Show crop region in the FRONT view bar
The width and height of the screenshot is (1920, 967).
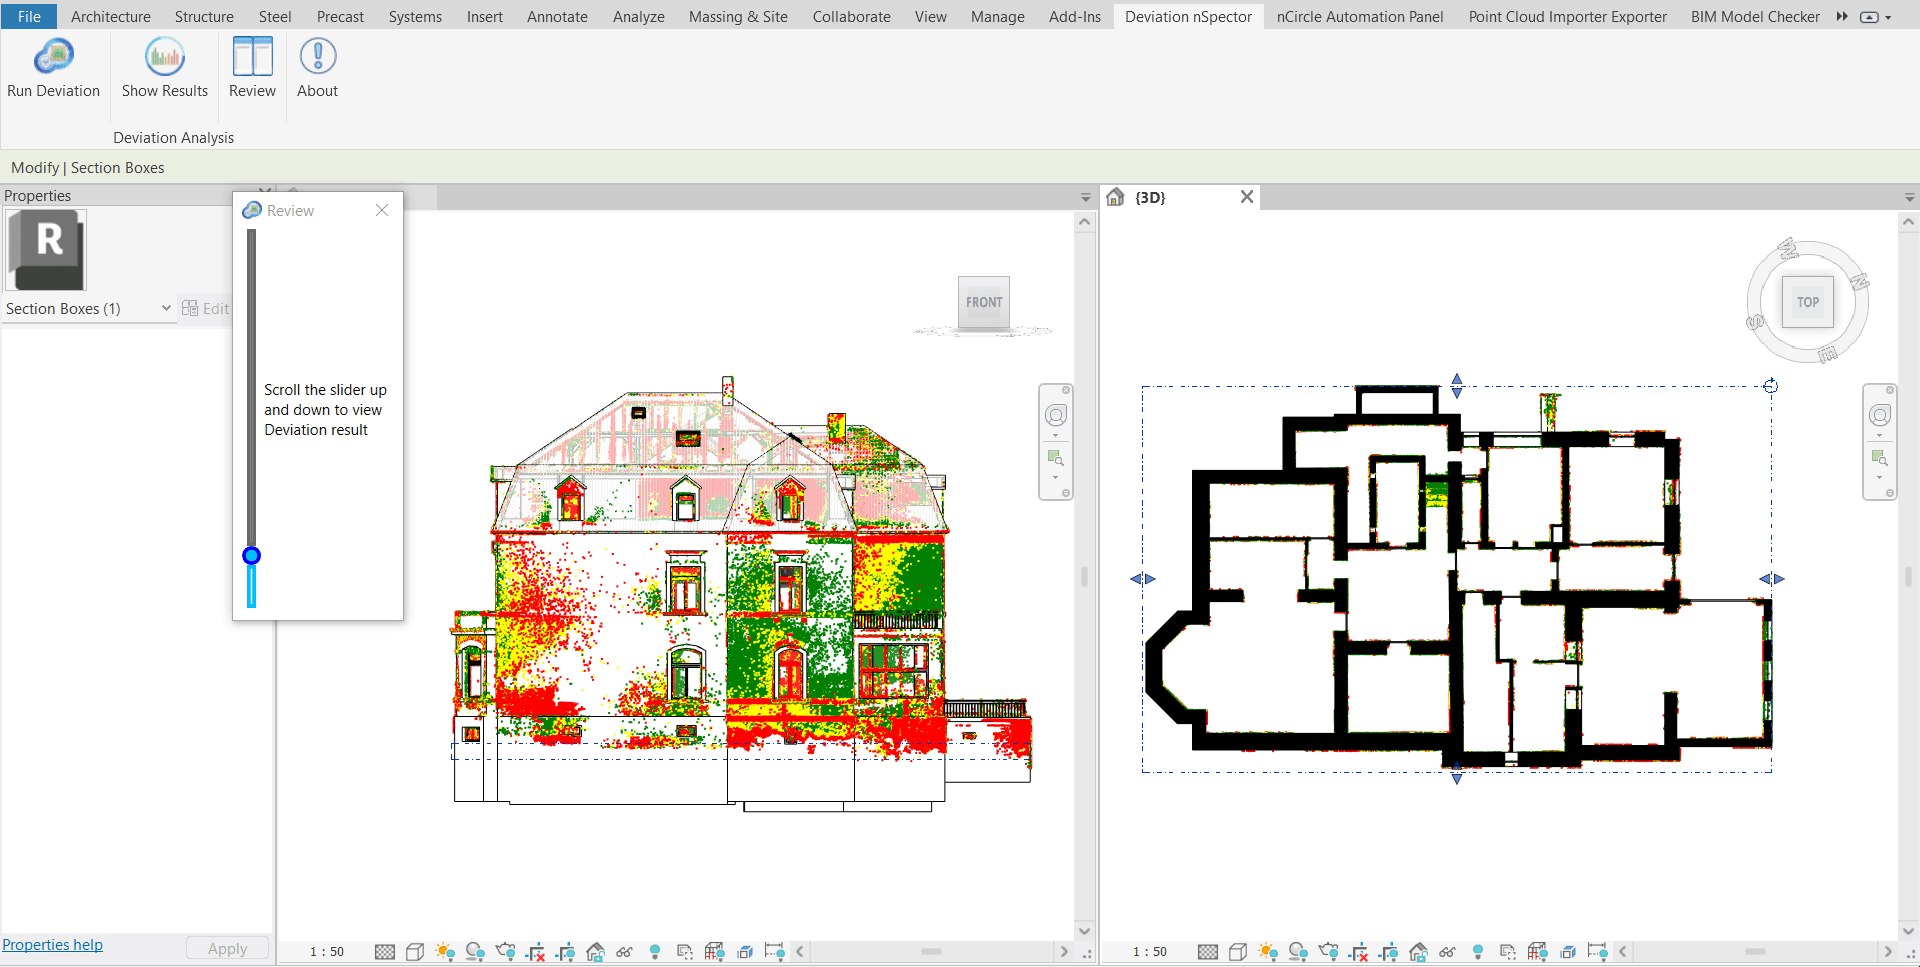tap(565, 952)
